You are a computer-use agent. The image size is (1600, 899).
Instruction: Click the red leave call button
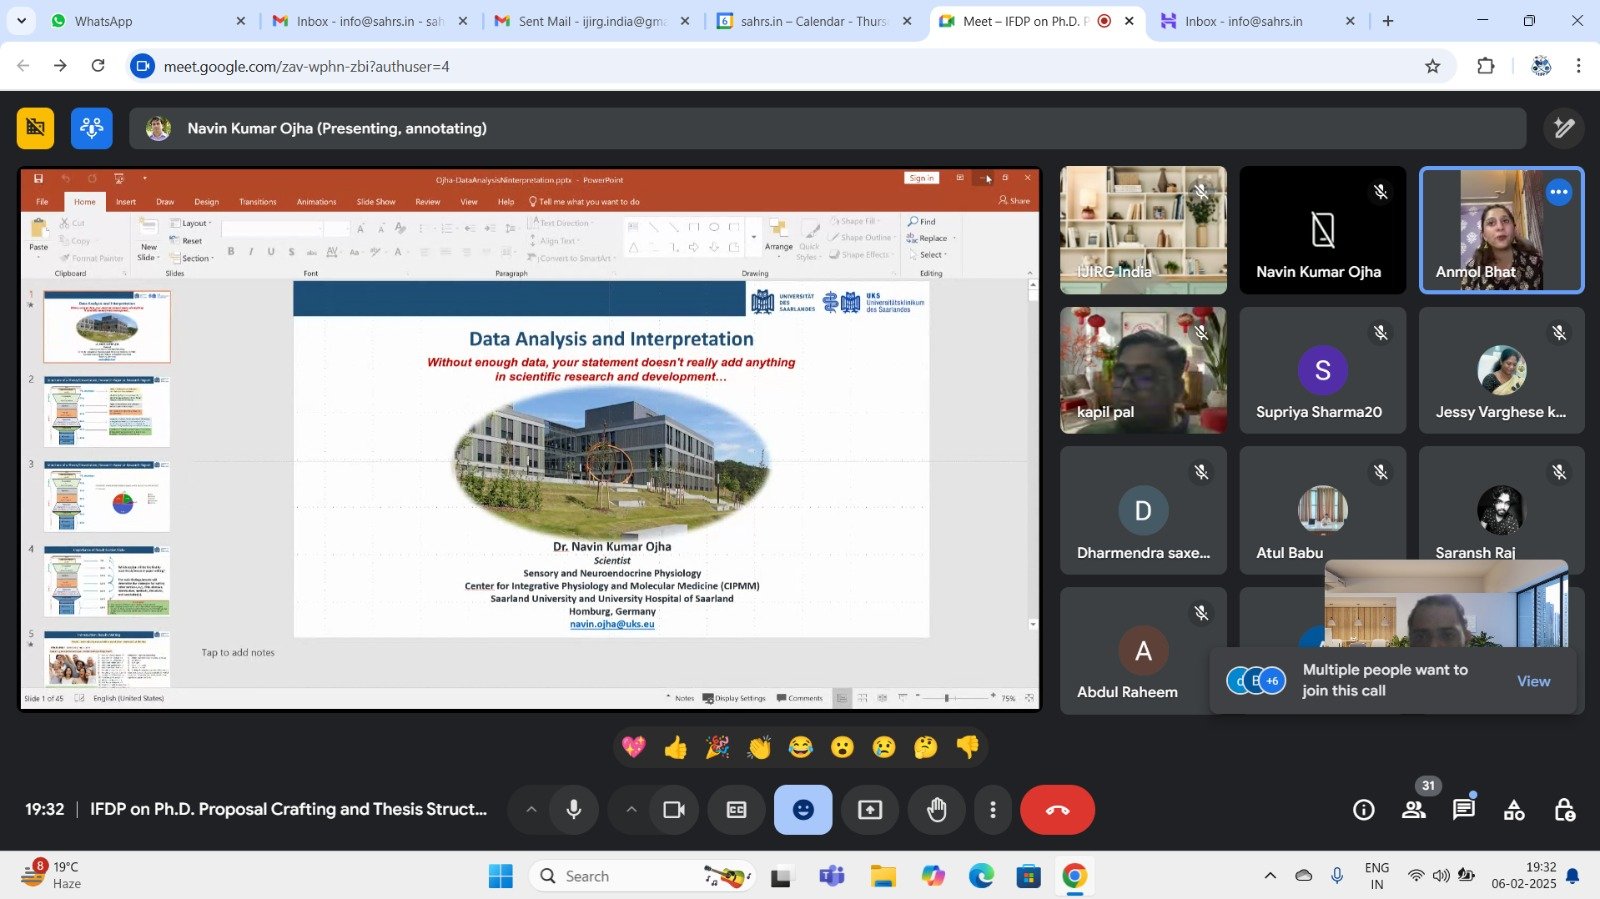[x=1057, y=810]
